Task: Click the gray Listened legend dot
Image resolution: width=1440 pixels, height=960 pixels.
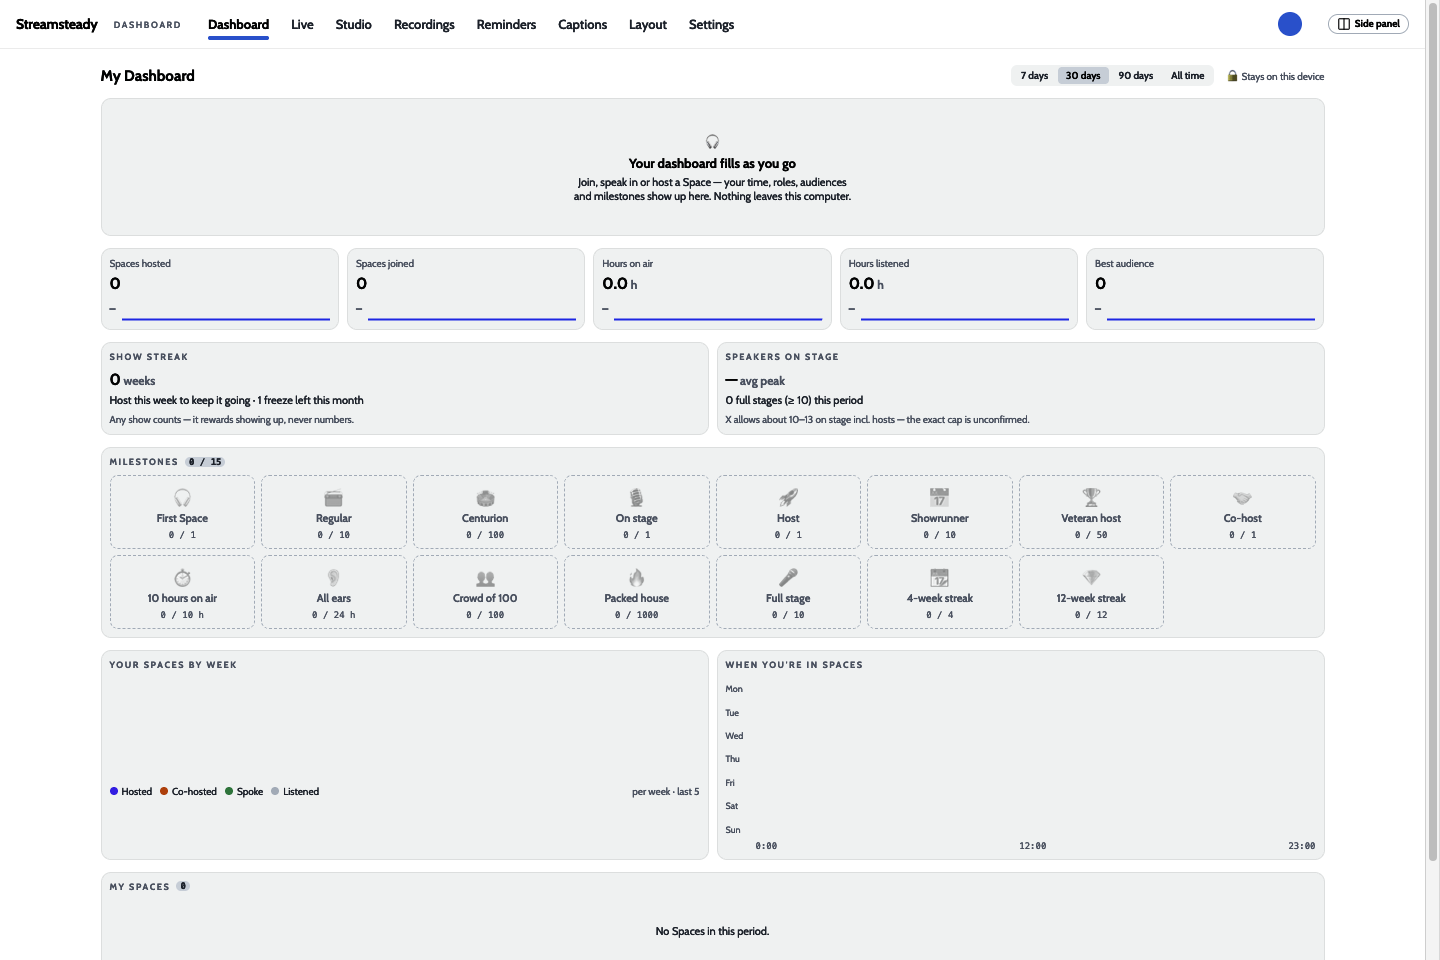Action: point(275,791)
